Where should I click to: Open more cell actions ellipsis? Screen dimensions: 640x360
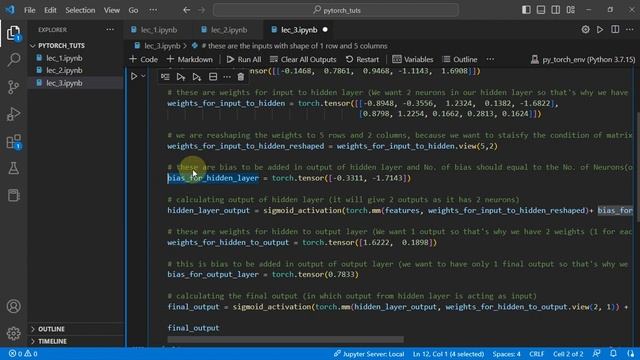(227, 77)
